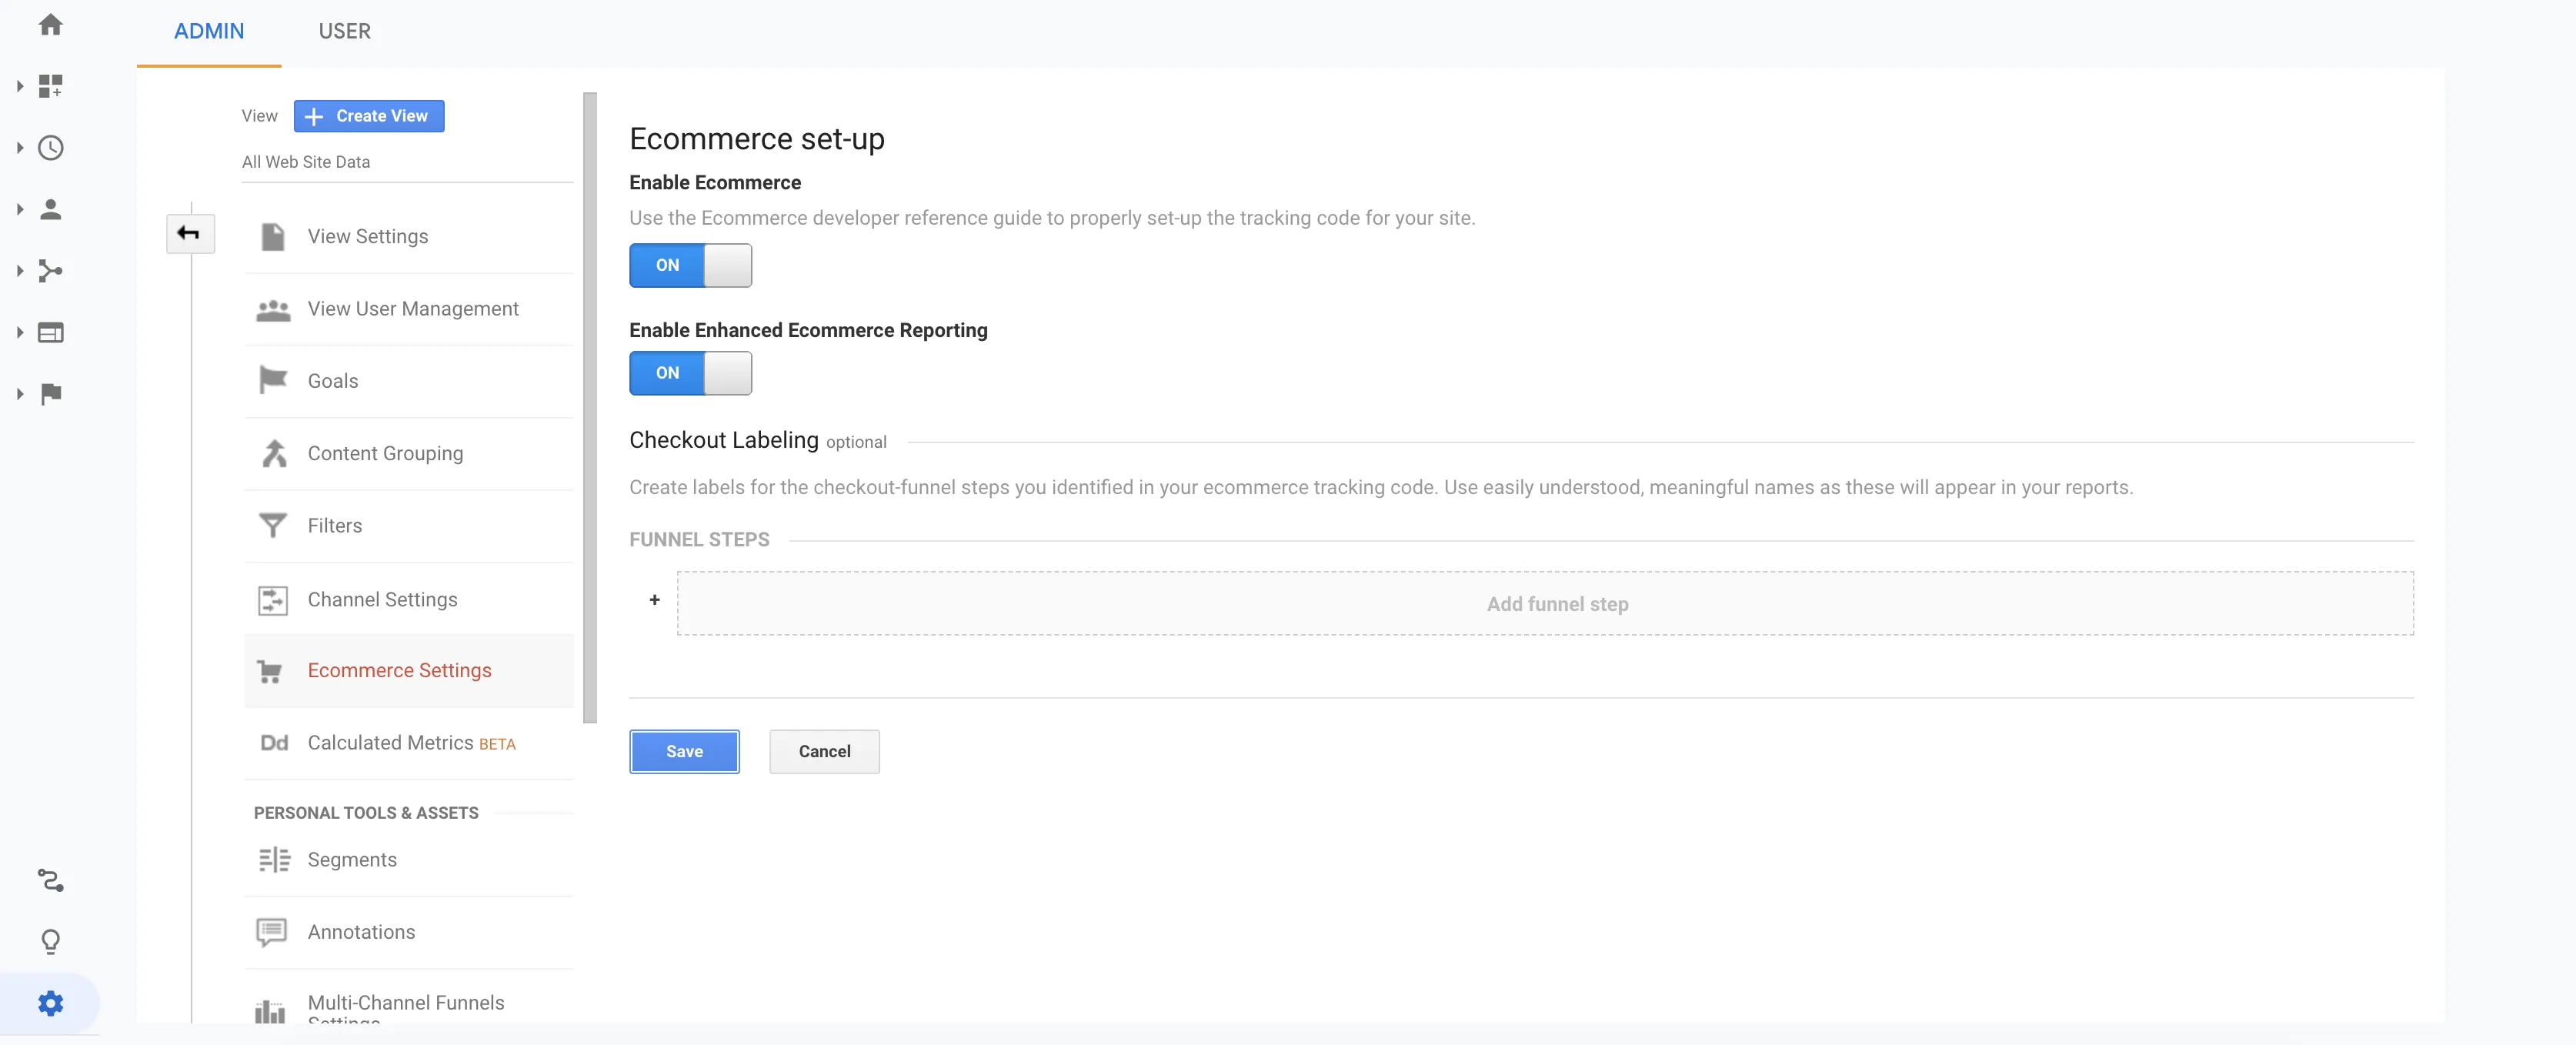The height and width of the screenshot is (1045, 2576).
Task: Click the Cancel button
Action: click(x=824, y=751)
